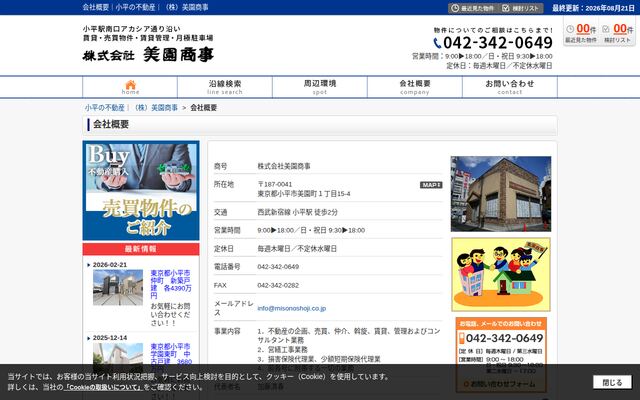Open 最近見た物件 00件 counter clock icon

click(570, 29)
